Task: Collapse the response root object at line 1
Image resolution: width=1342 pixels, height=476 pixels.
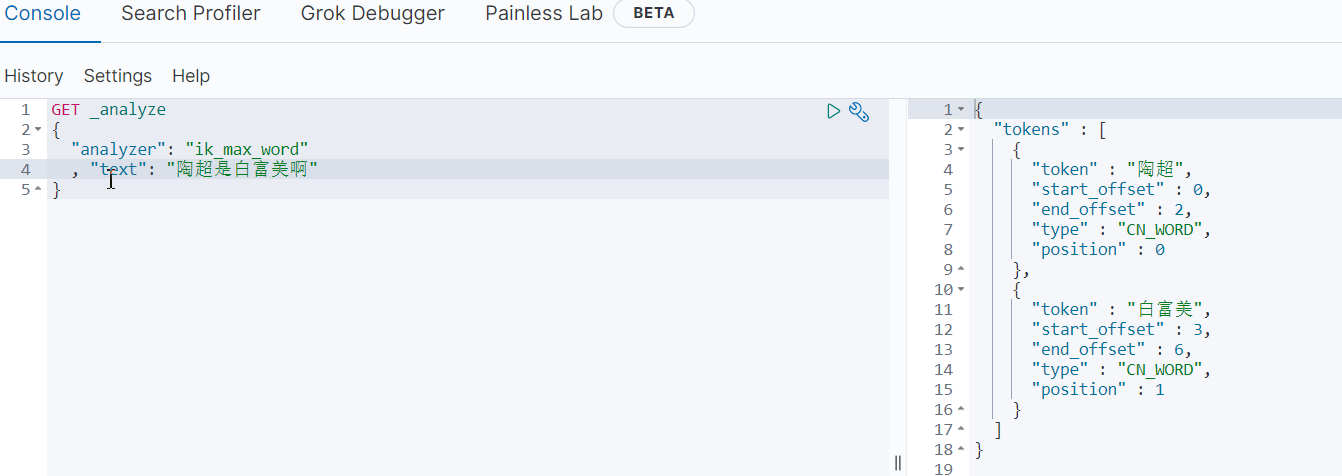Action: pyautogui.click(x=961, y=110)
